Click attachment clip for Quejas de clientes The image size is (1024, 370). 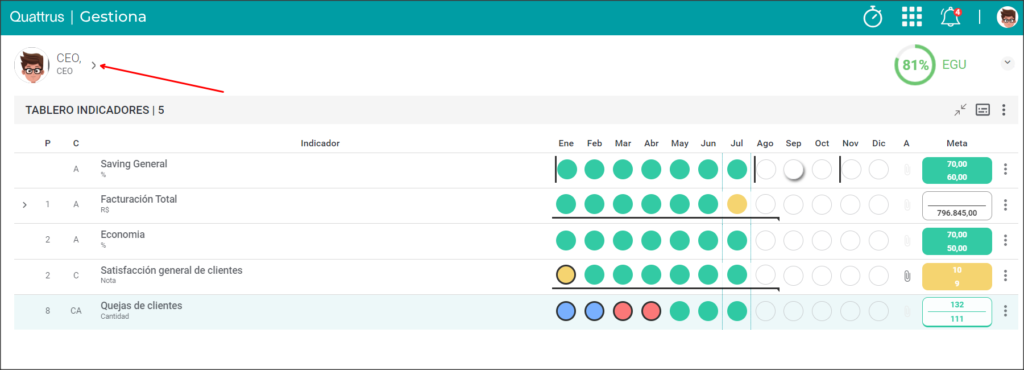pos(906,311)
